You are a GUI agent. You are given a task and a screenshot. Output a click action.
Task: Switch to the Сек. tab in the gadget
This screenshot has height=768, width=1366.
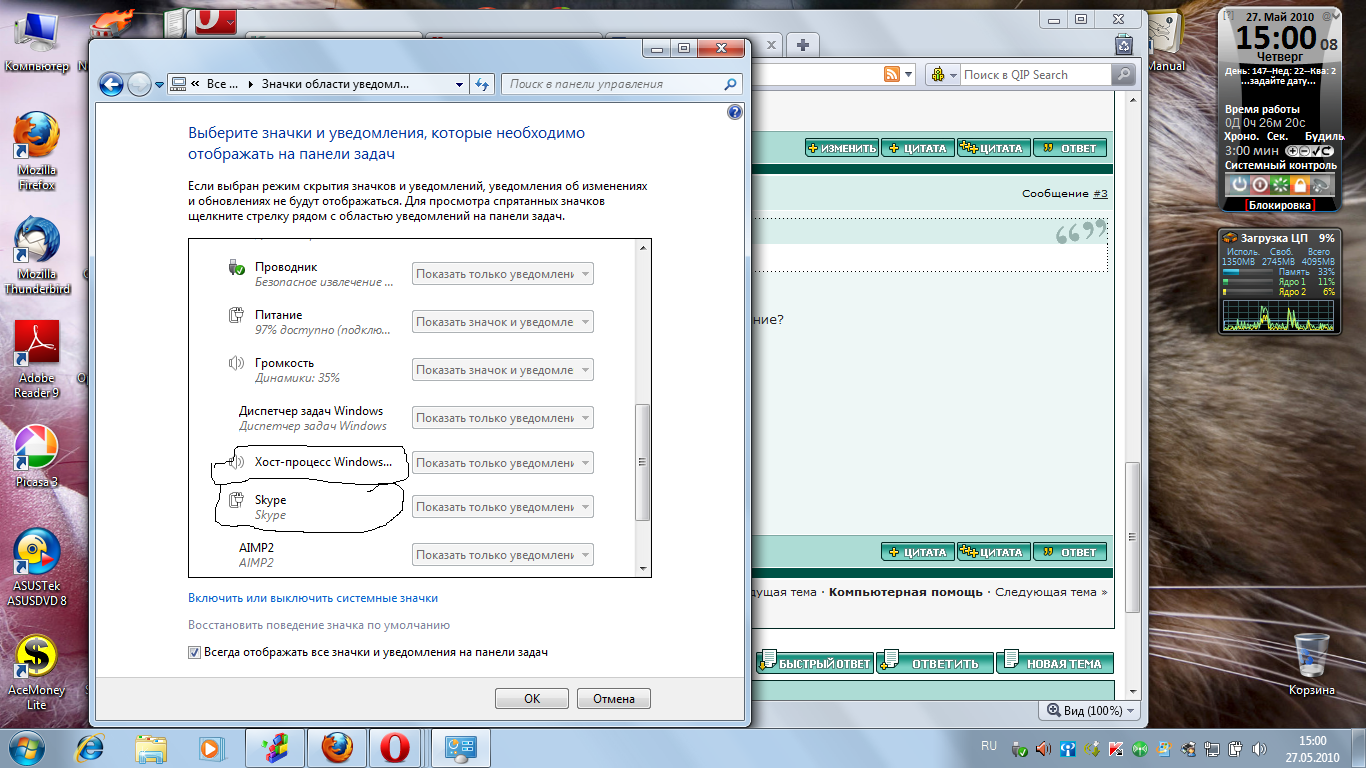(1277, 136)
